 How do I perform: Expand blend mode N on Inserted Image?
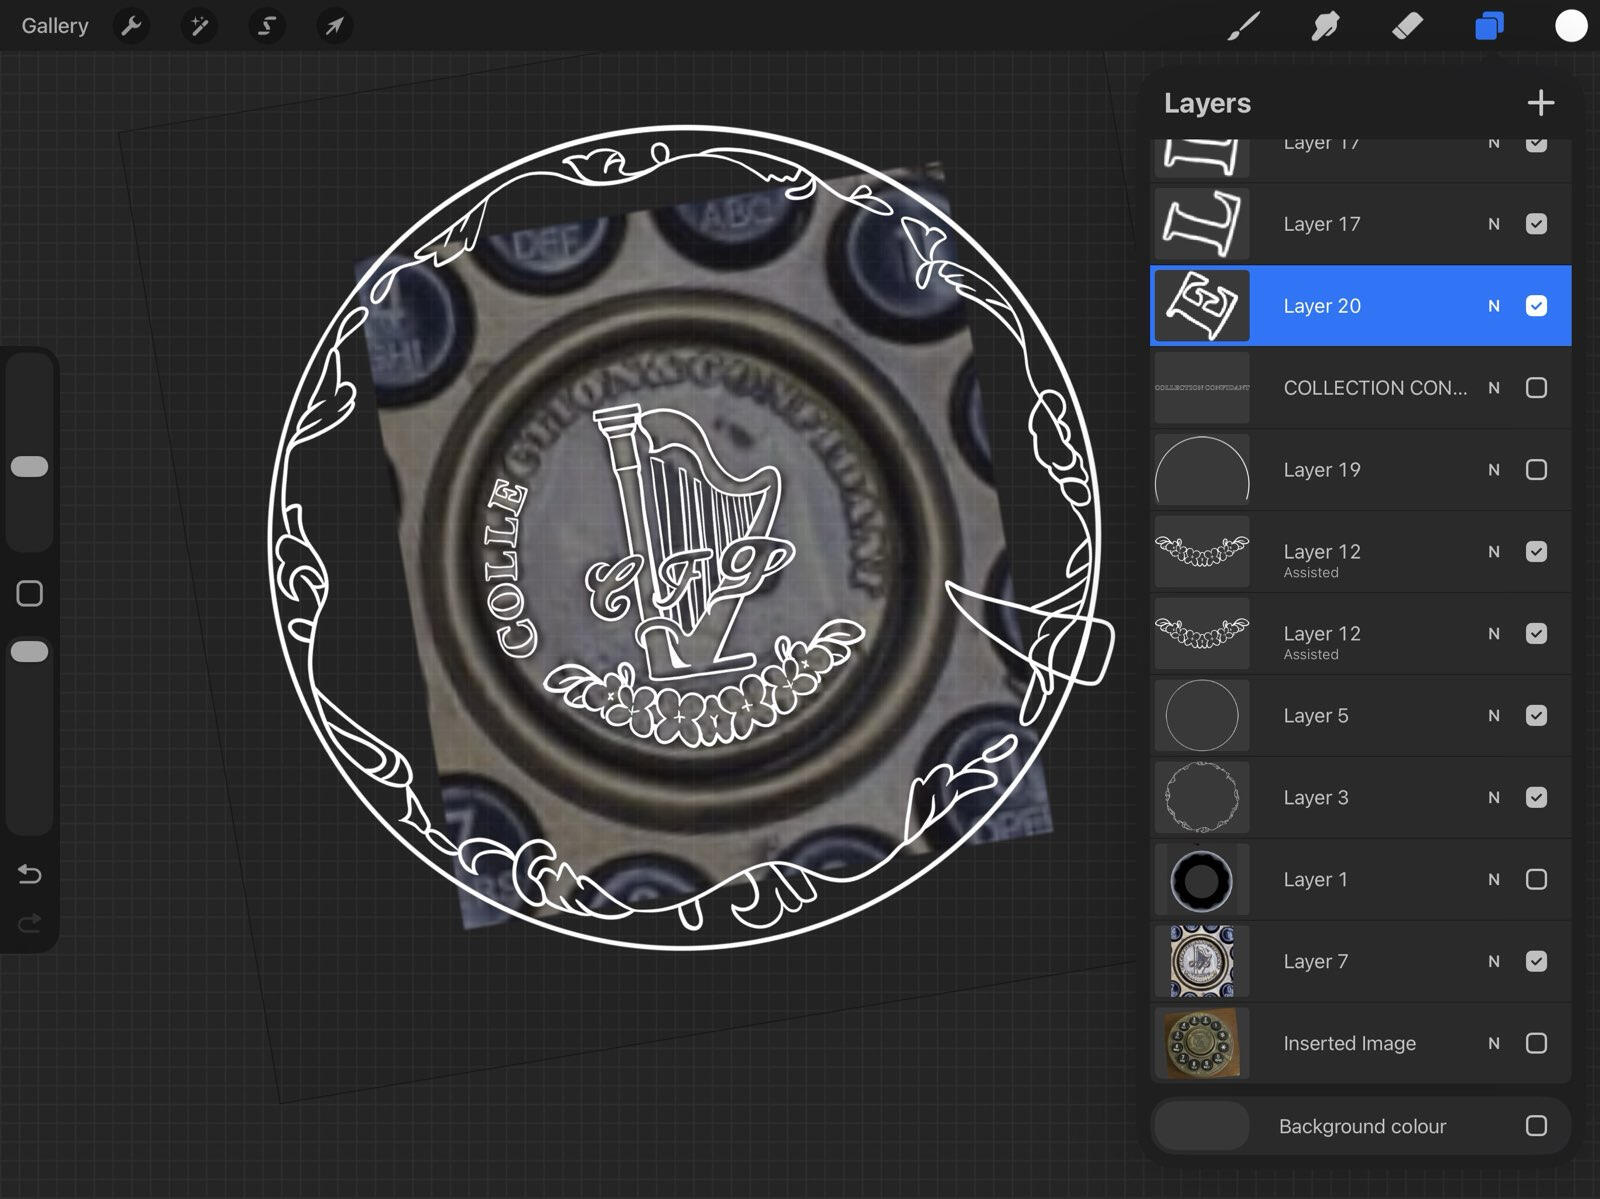[1493, 1044]
